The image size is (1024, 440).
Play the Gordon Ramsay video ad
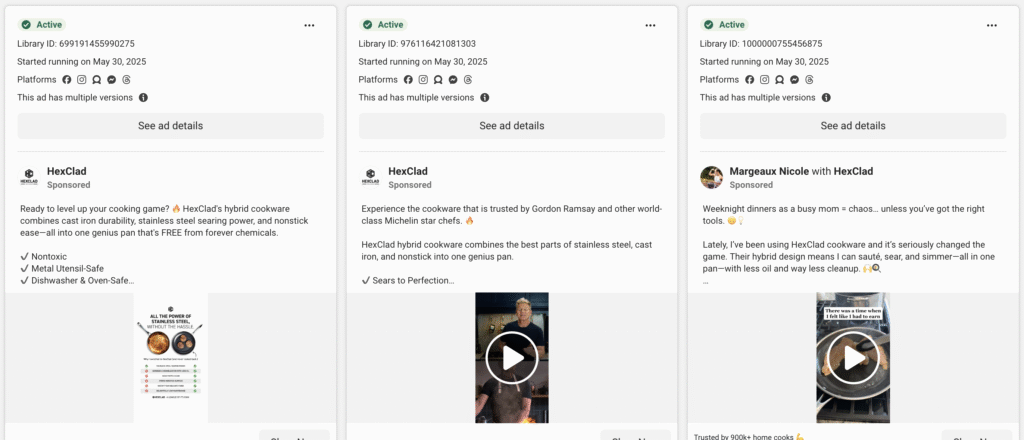tap(512, 358)
